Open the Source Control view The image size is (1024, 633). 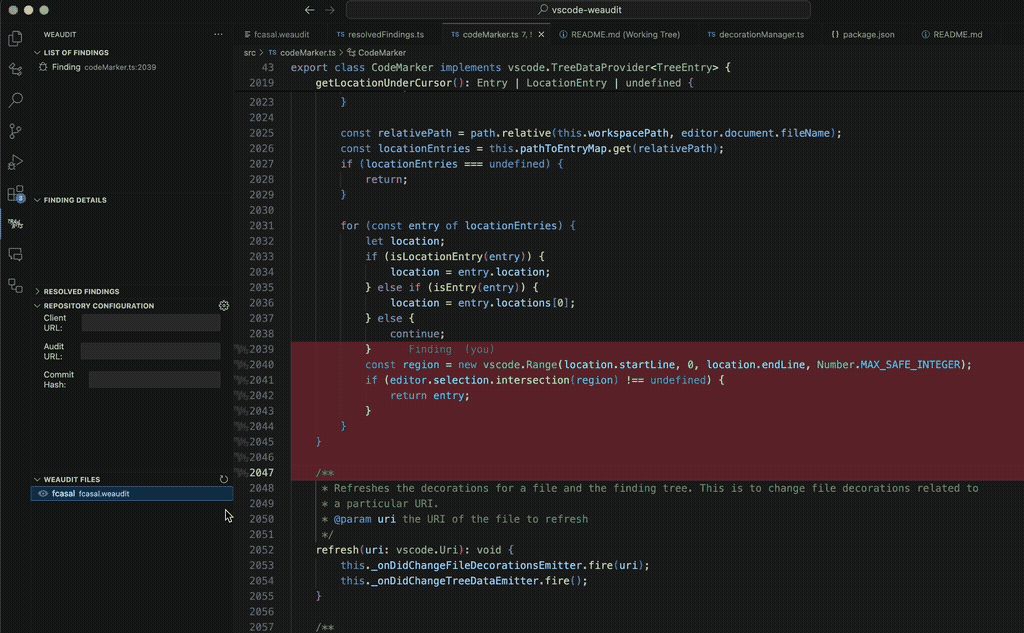tap(15, 131)
